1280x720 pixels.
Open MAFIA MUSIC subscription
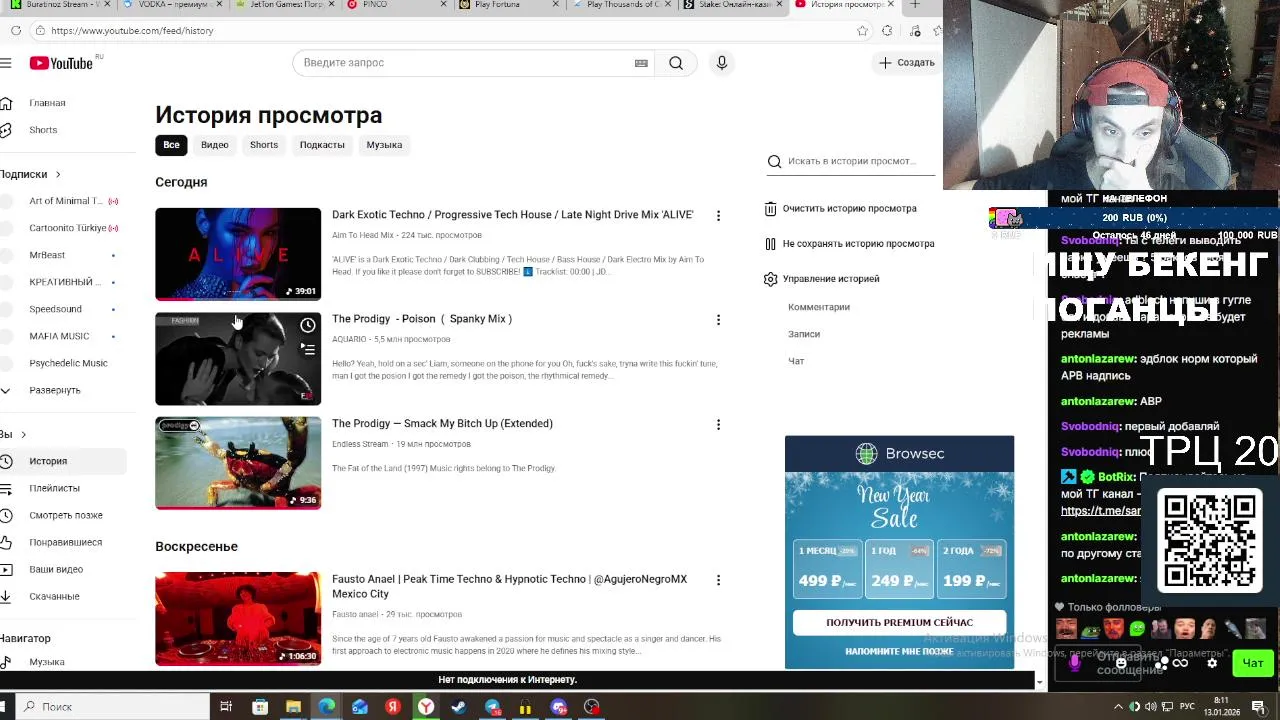click(x=59, y=336)
